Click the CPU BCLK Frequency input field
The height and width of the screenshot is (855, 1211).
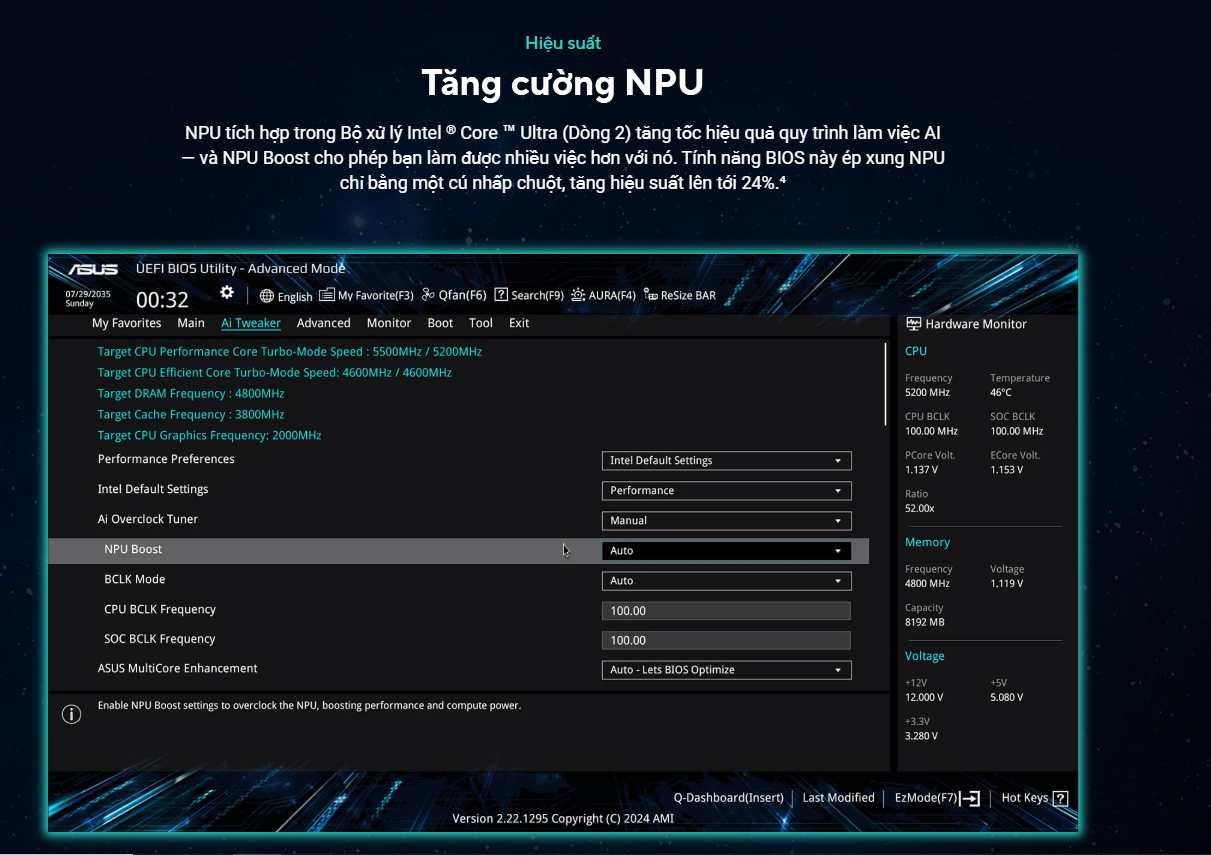coord(727,611)
